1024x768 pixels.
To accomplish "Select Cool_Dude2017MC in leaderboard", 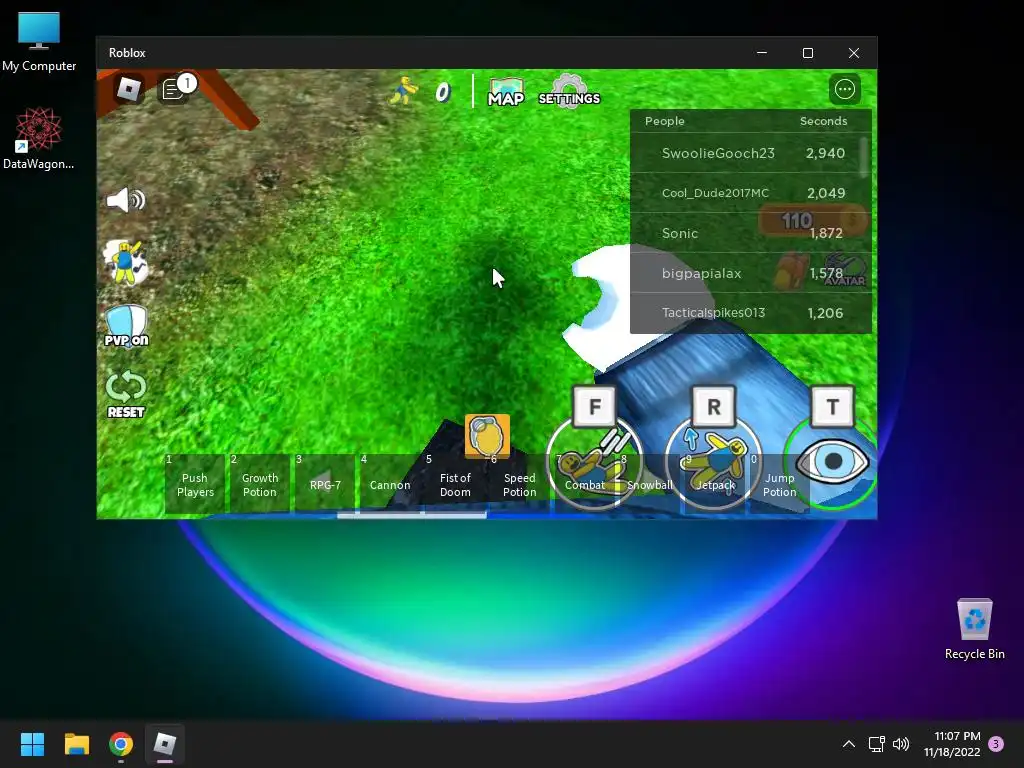I will click(x=750, y=193).
